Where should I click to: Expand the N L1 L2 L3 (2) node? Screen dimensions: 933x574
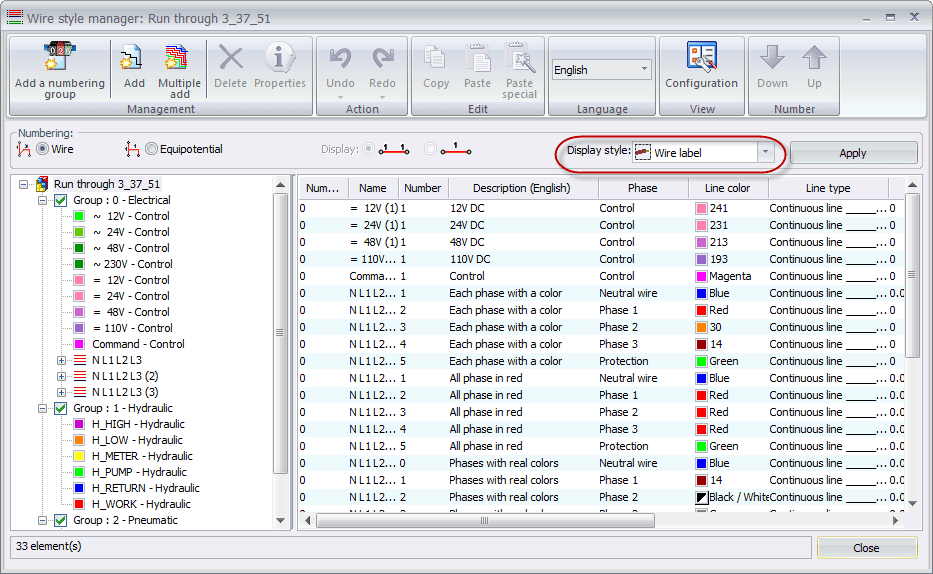61,377
